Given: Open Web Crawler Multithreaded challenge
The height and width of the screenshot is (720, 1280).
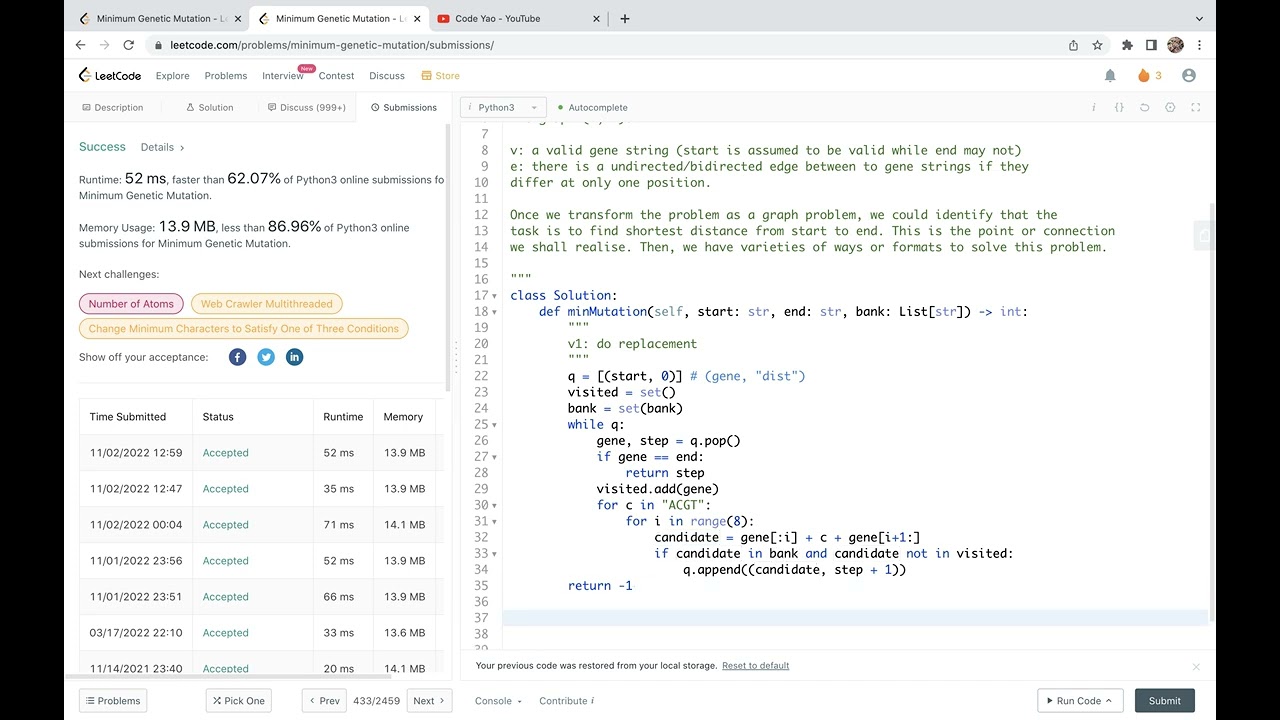Looking at the screenshot, I should (267, 304).
